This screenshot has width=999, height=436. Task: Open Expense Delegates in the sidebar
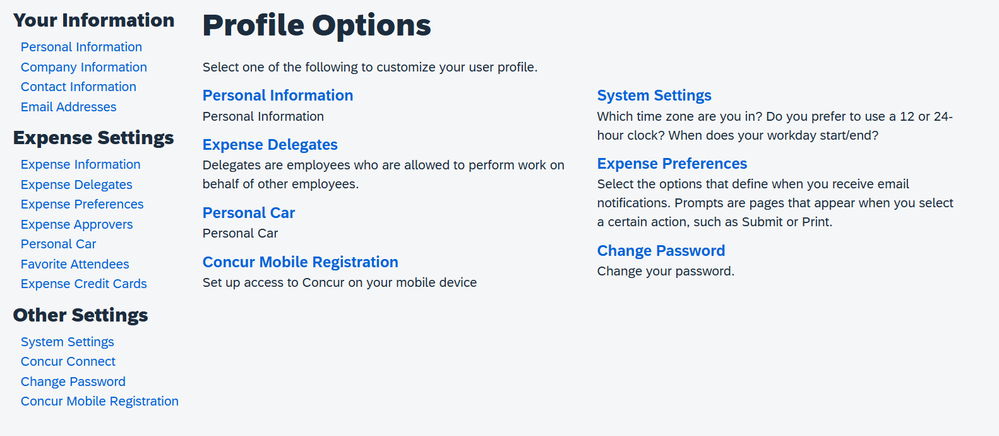(76, 184)
